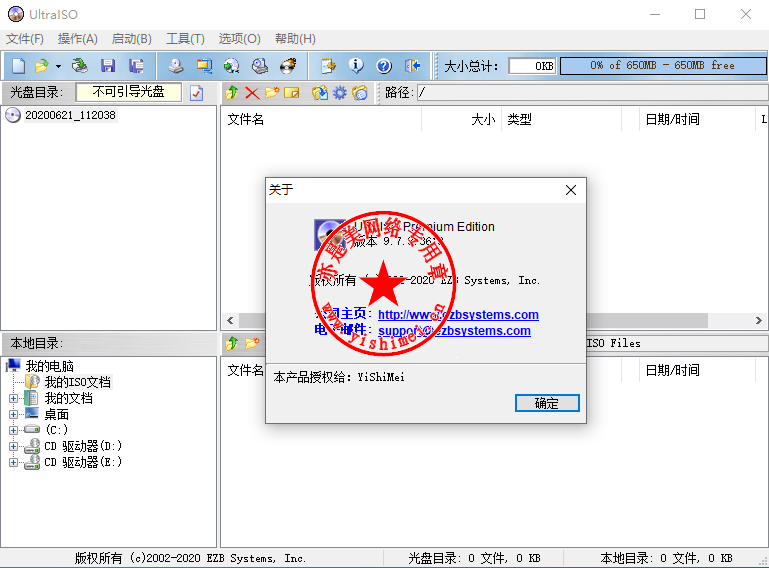
Task: Click the Extract files icon
Action: pyautogui.click(x=320, y=93)
